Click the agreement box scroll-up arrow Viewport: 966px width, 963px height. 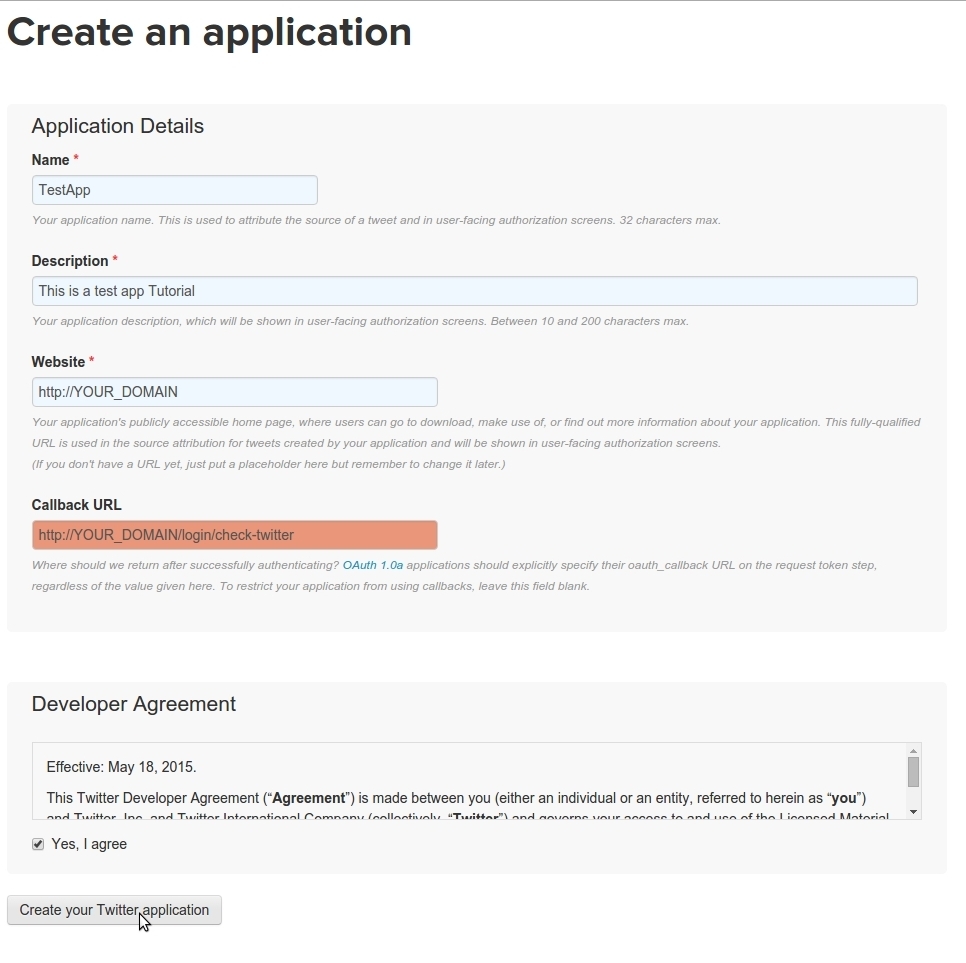(x=913, y=751)
